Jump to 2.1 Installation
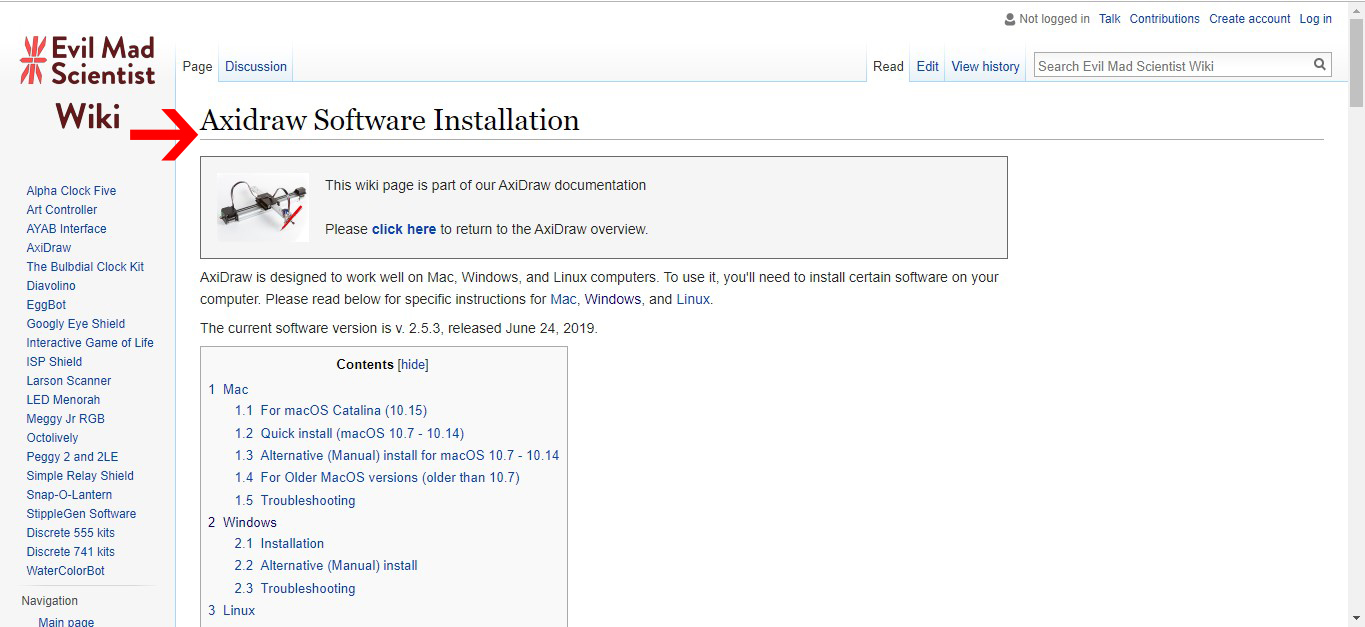The image size is (1365, 627). point(279,544)
